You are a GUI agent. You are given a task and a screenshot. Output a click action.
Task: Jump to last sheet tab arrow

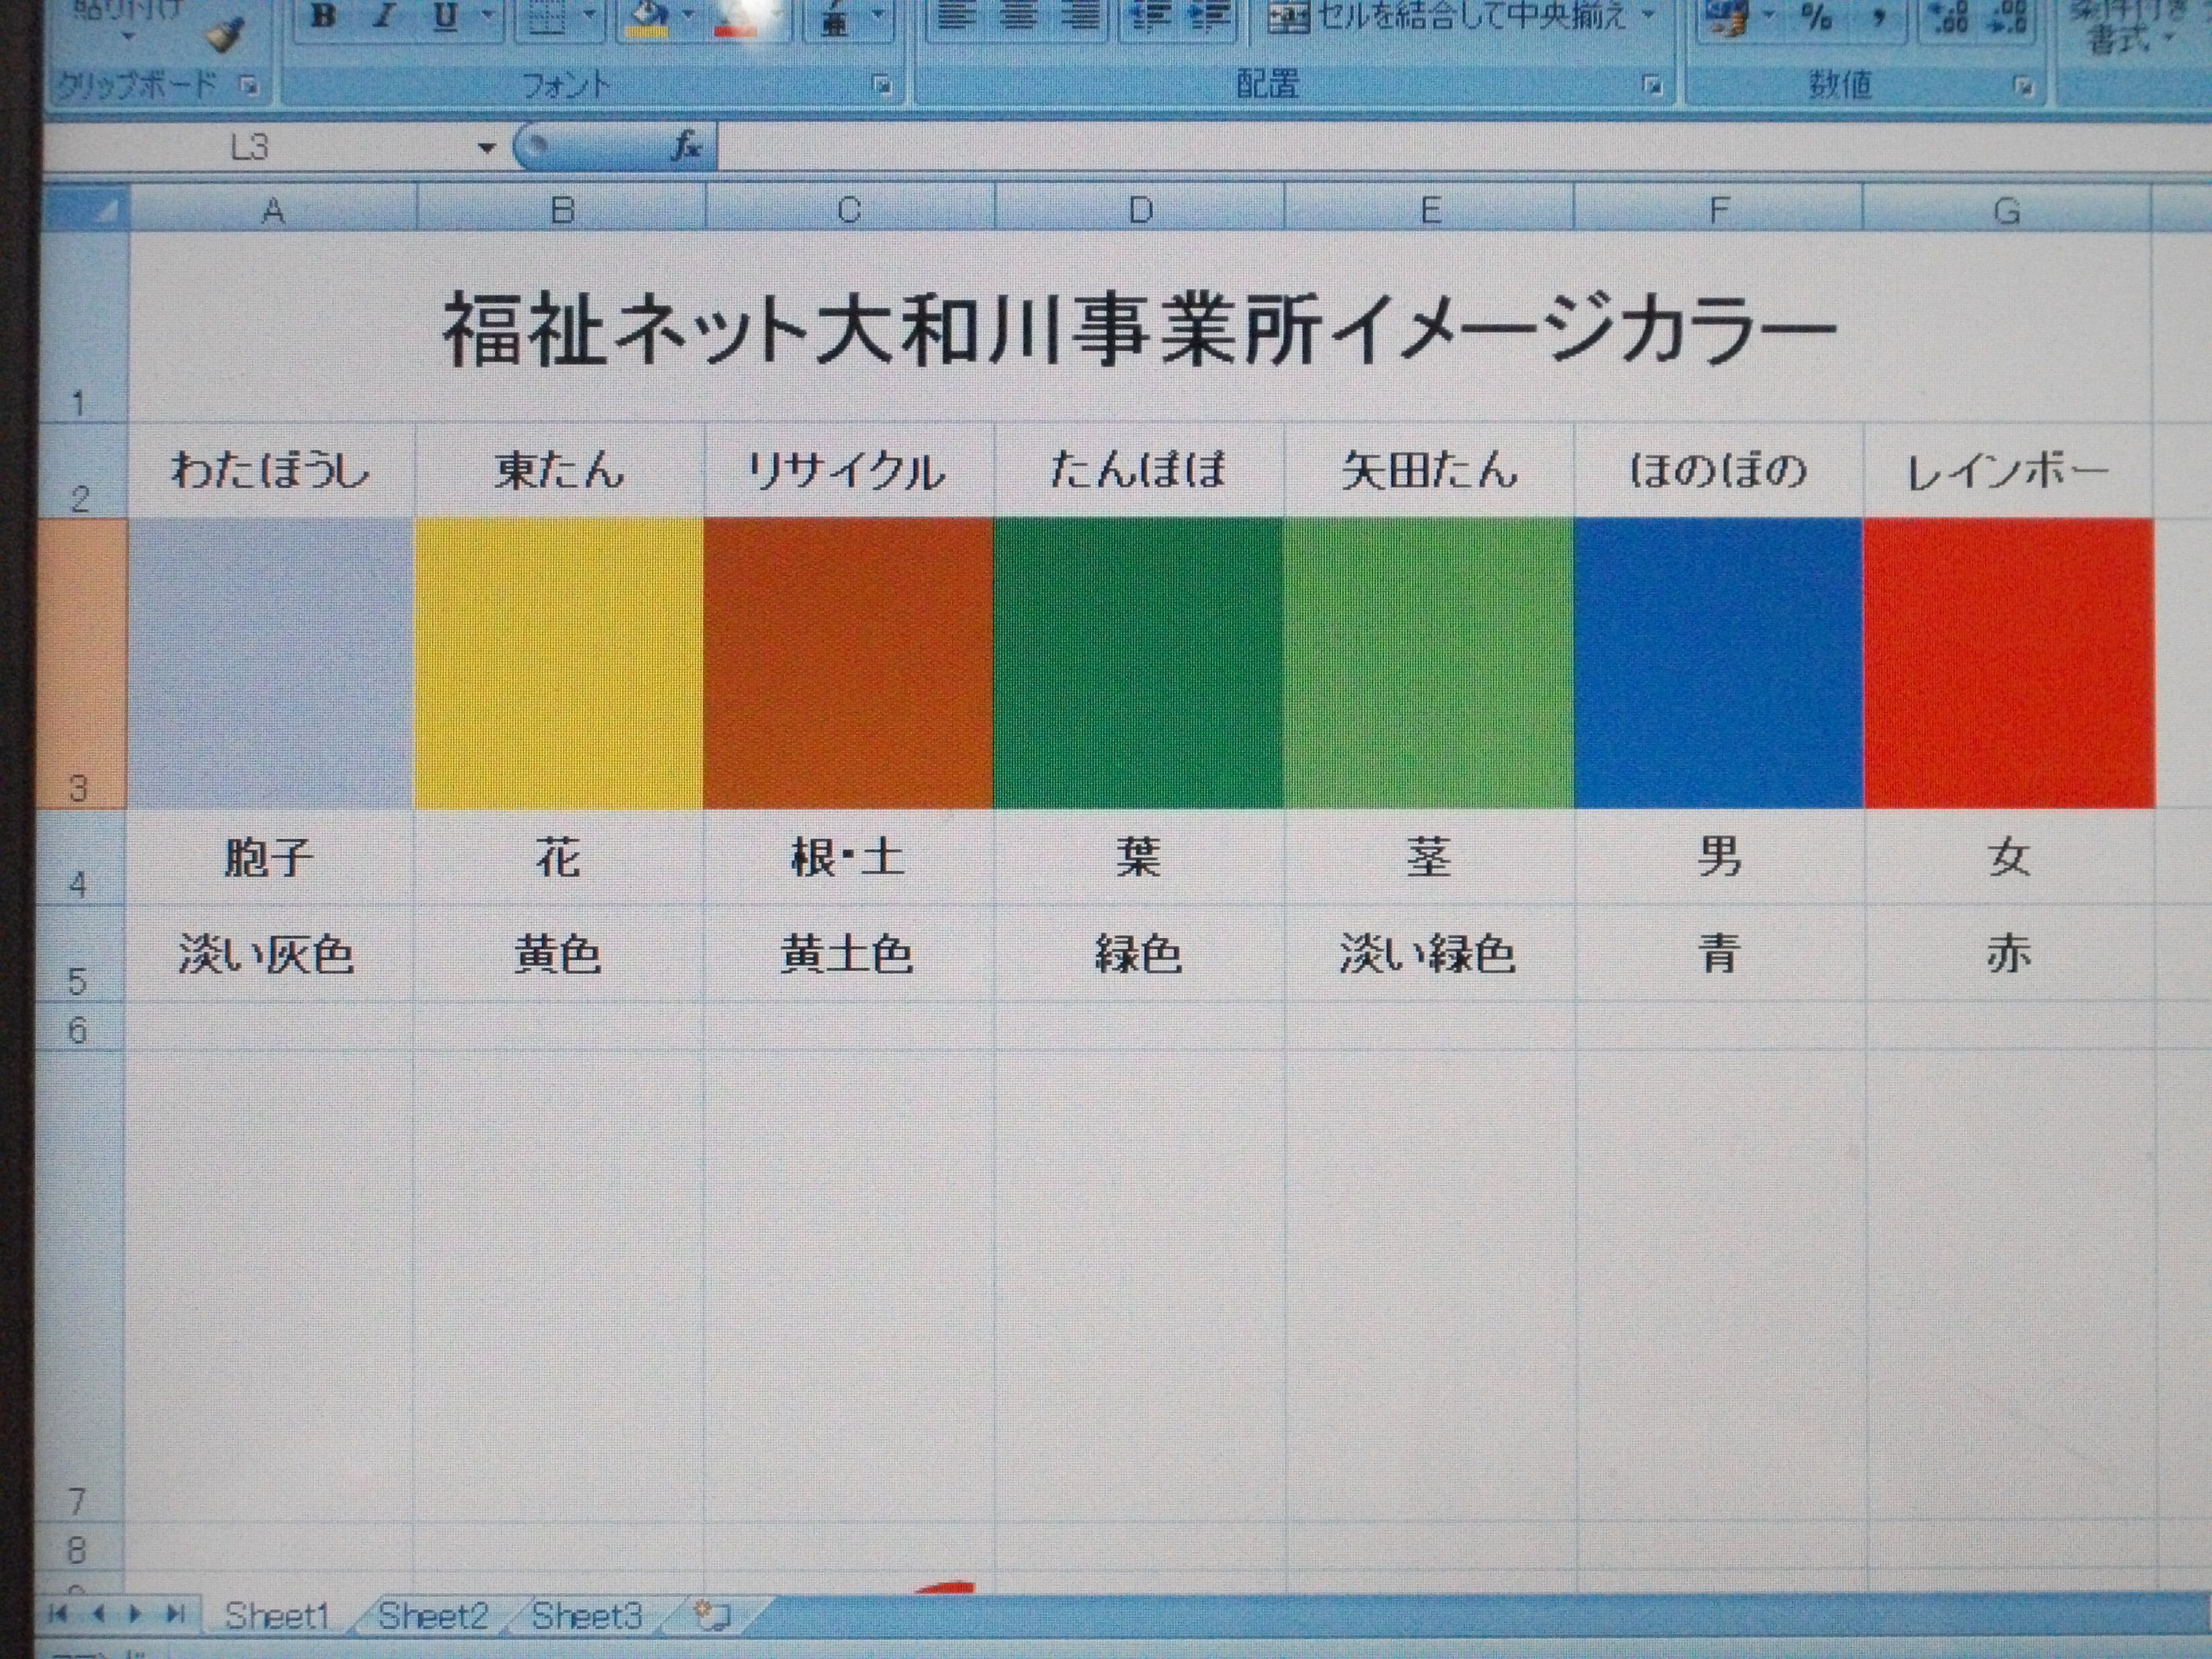176,1614
